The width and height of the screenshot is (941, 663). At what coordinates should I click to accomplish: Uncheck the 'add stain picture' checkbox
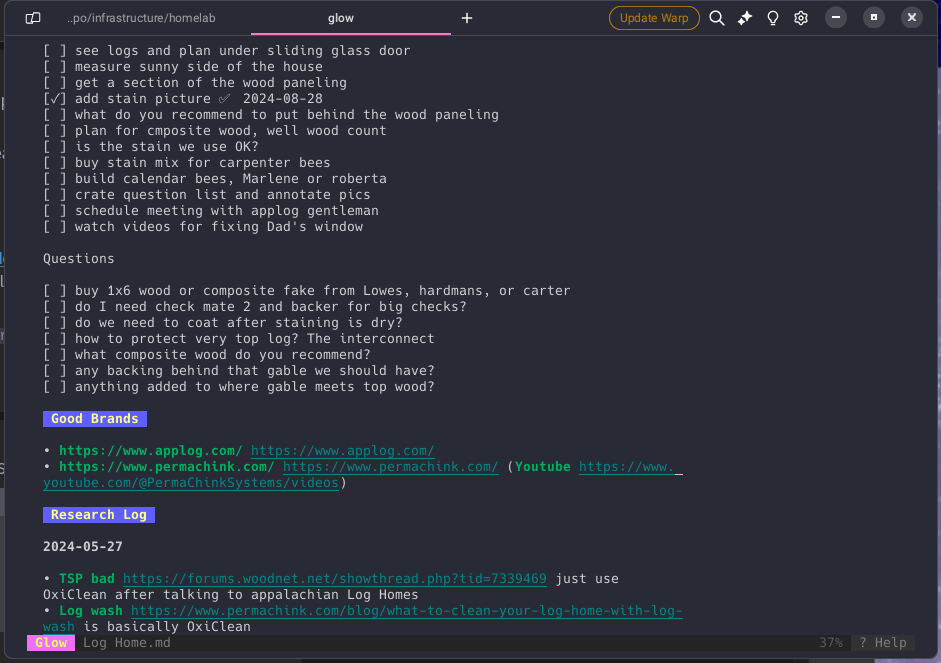click(x=55, y=99)
